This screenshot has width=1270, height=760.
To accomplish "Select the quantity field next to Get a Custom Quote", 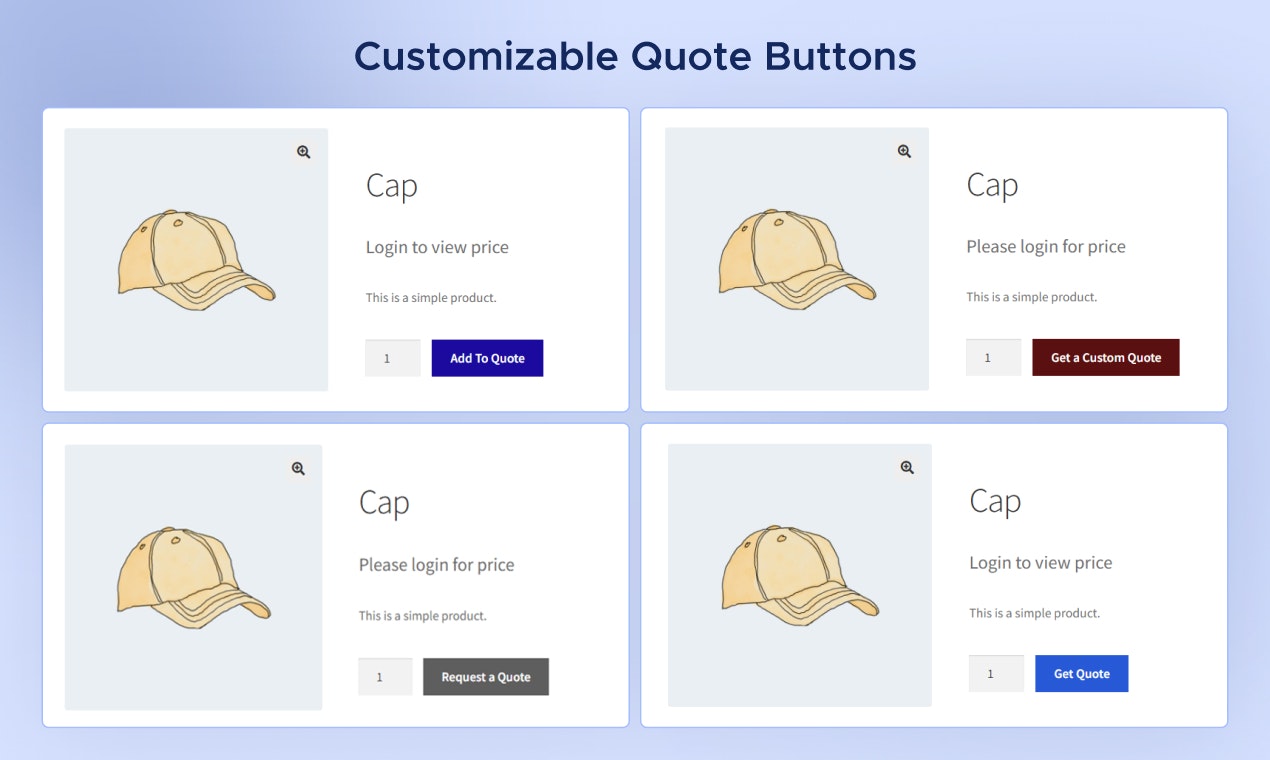I will click(993, 357).
